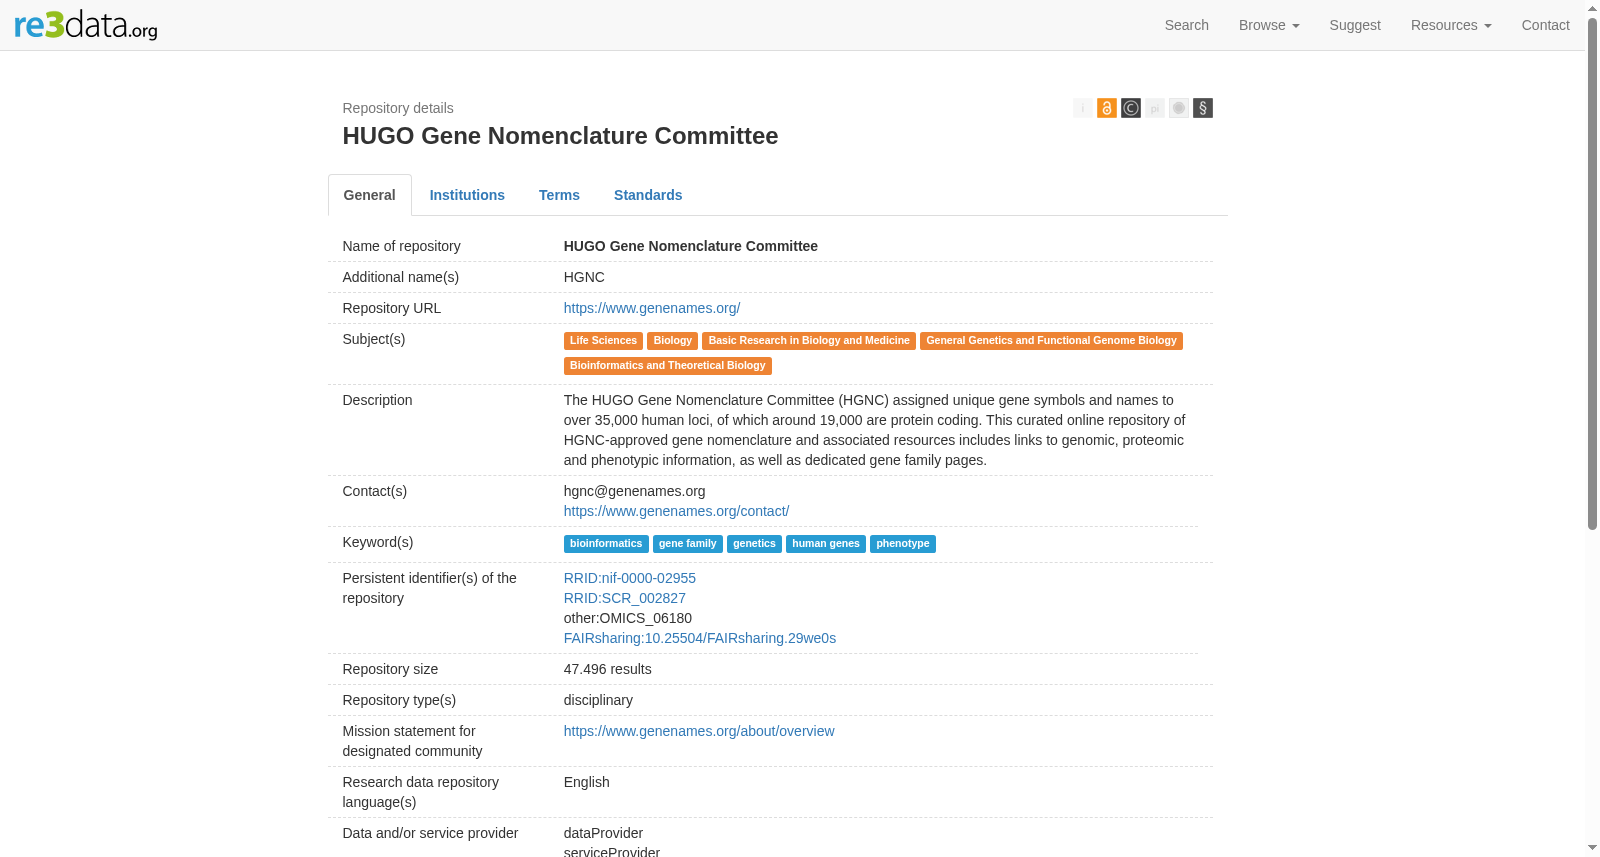The width and height of the screenshot is (1600, 857).
Task: Open the Browse dropdown menu
Action: click(x=1269, y=25)
